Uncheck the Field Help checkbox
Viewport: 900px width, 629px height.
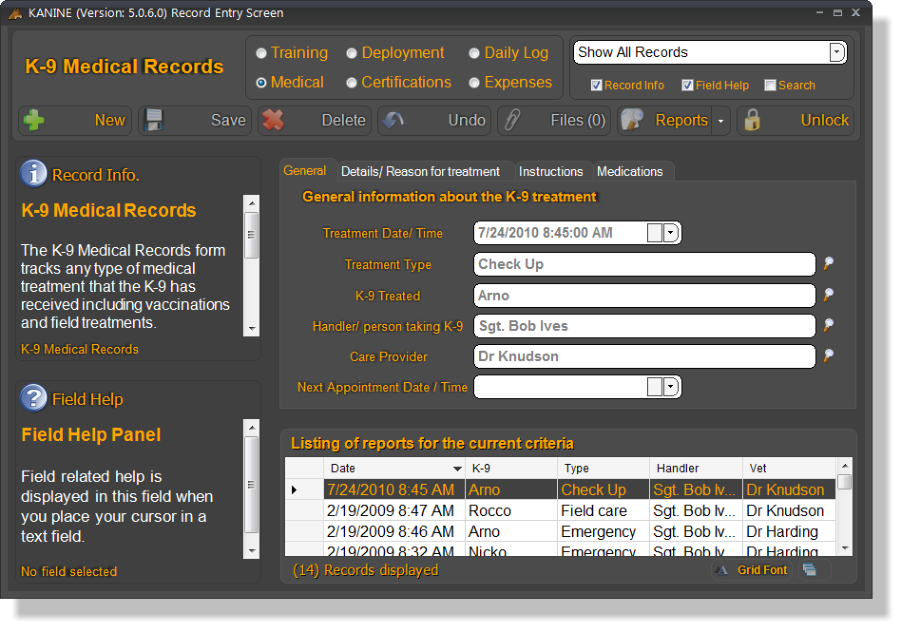687,85
